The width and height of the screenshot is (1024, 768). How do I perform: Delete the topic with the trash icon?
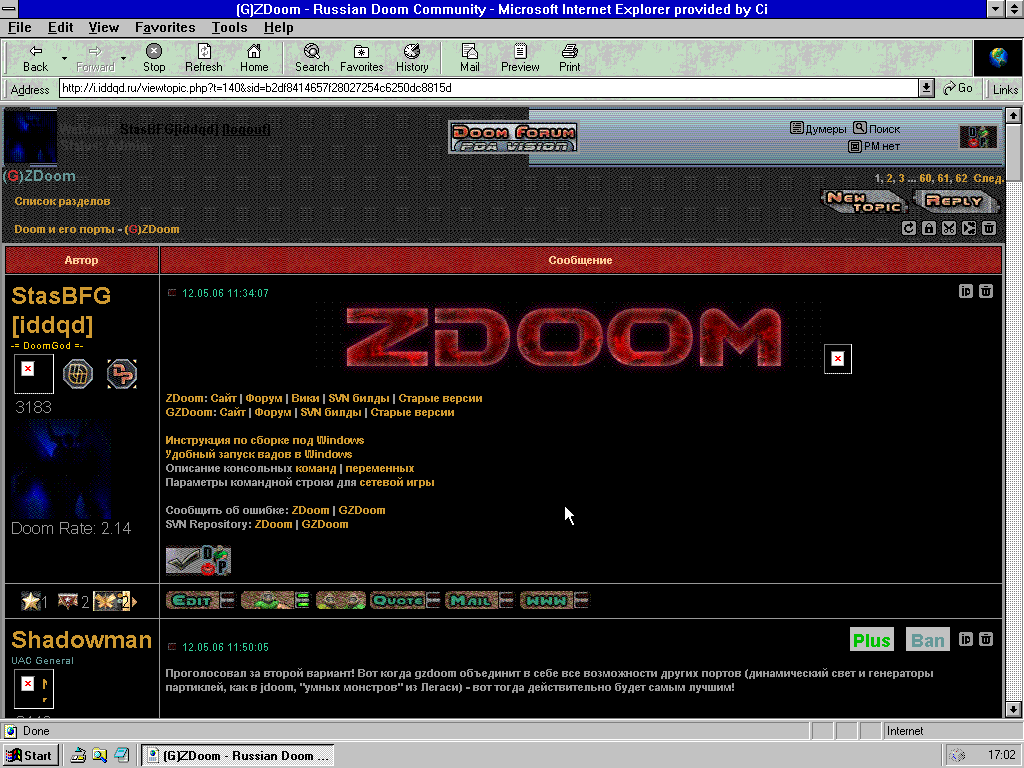click(x=989, y=228)
